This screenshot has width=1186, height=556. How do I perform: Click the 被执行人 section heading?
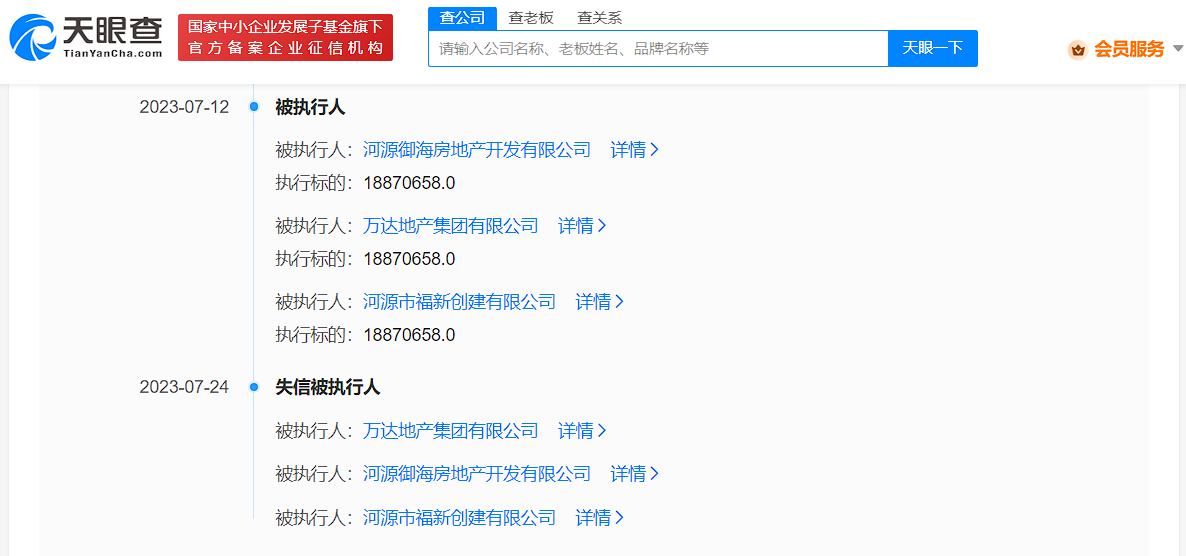[x=310, y=107]
